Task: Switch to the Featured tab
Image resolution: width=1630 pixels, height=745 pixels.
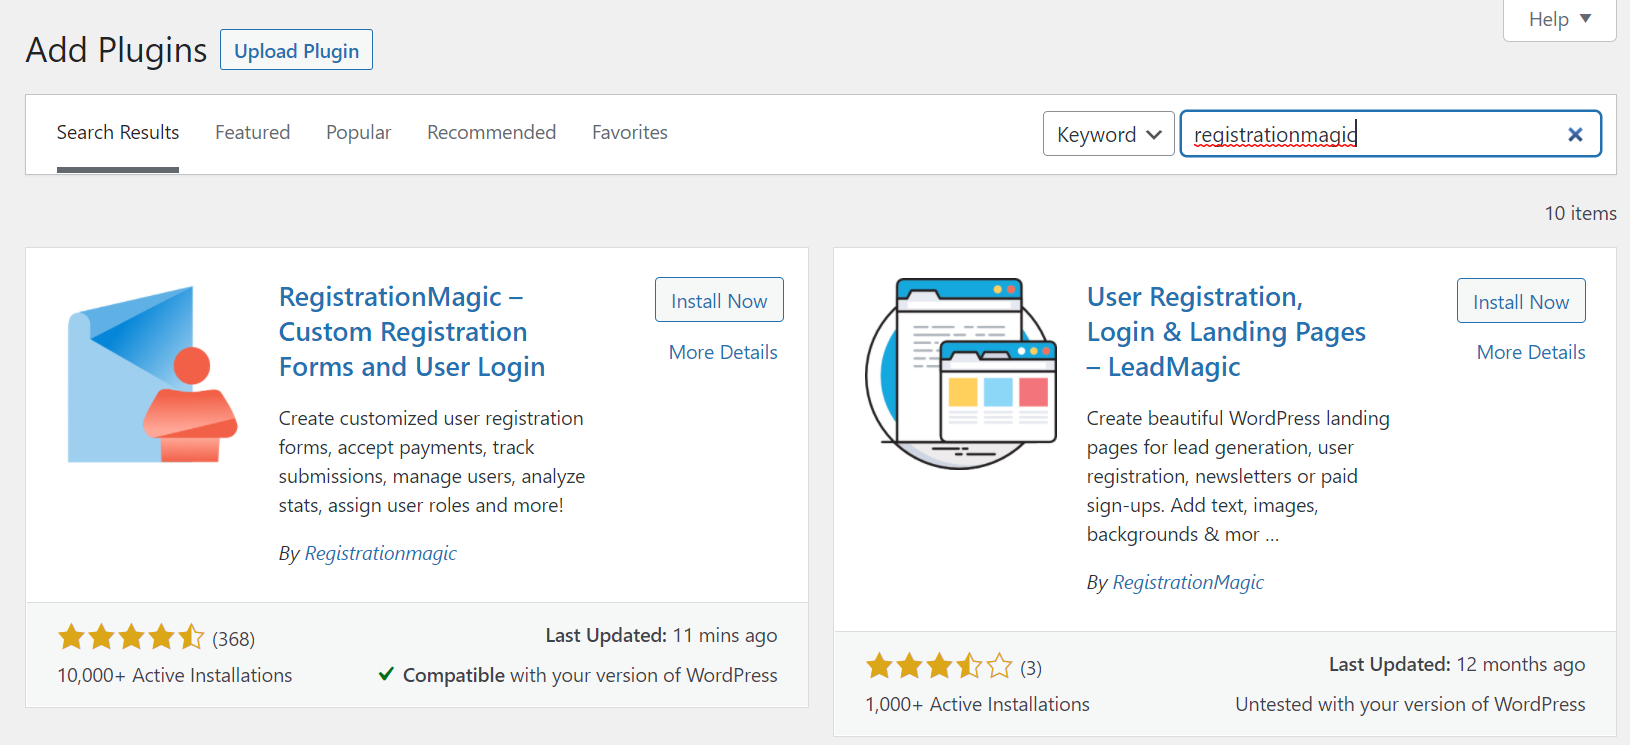Action: (252, 132)
